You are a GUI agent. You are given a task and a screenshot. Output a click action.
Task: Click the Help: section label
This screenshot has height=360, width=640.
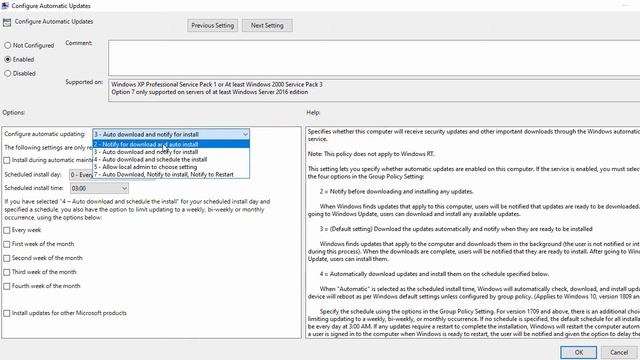(x=313, y=112)
